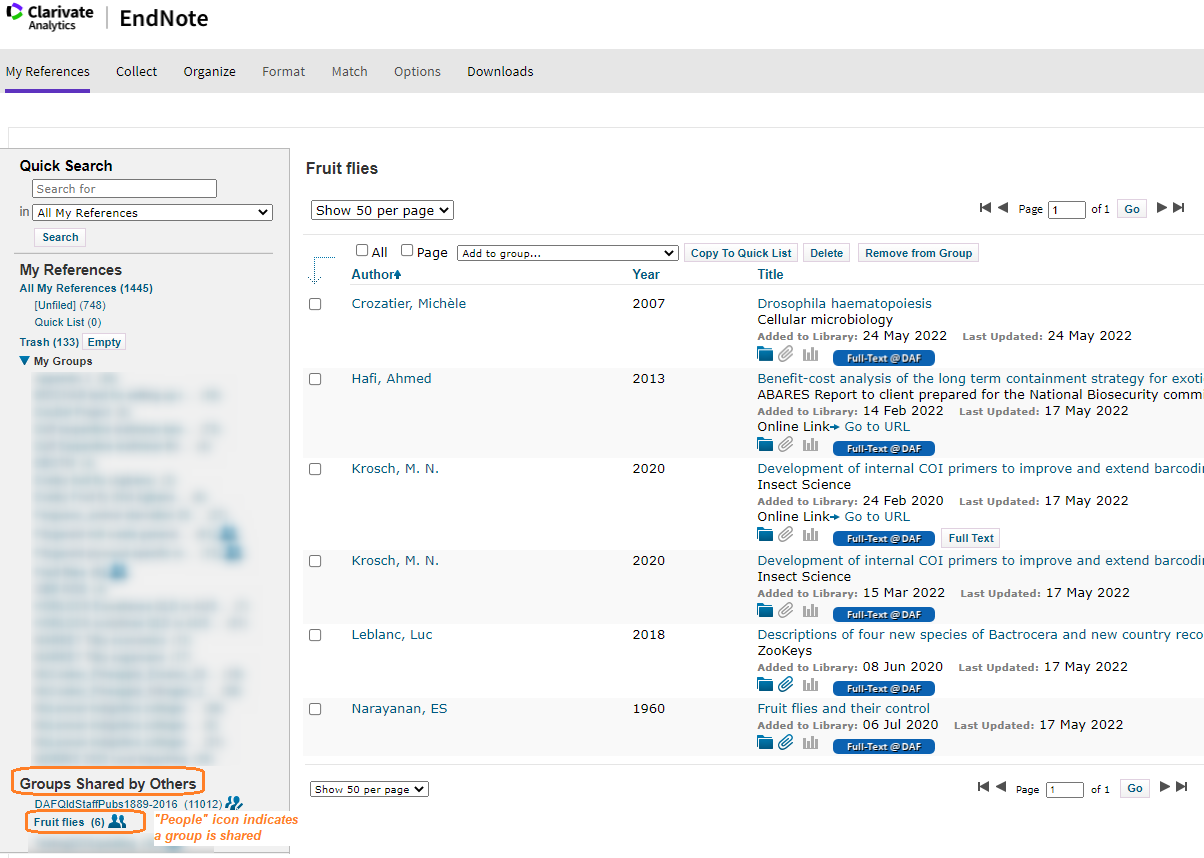Image resolution: width=1204 pixels, height=858 pixels.
Task: Click the 'Remove from Group' button
Action: [918, 253]
